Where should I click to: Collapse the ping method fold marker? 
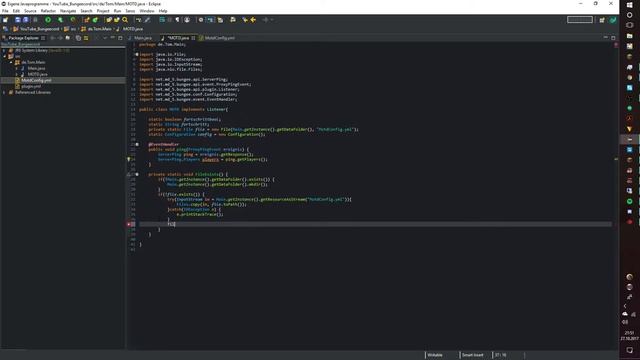pos(137,144)
